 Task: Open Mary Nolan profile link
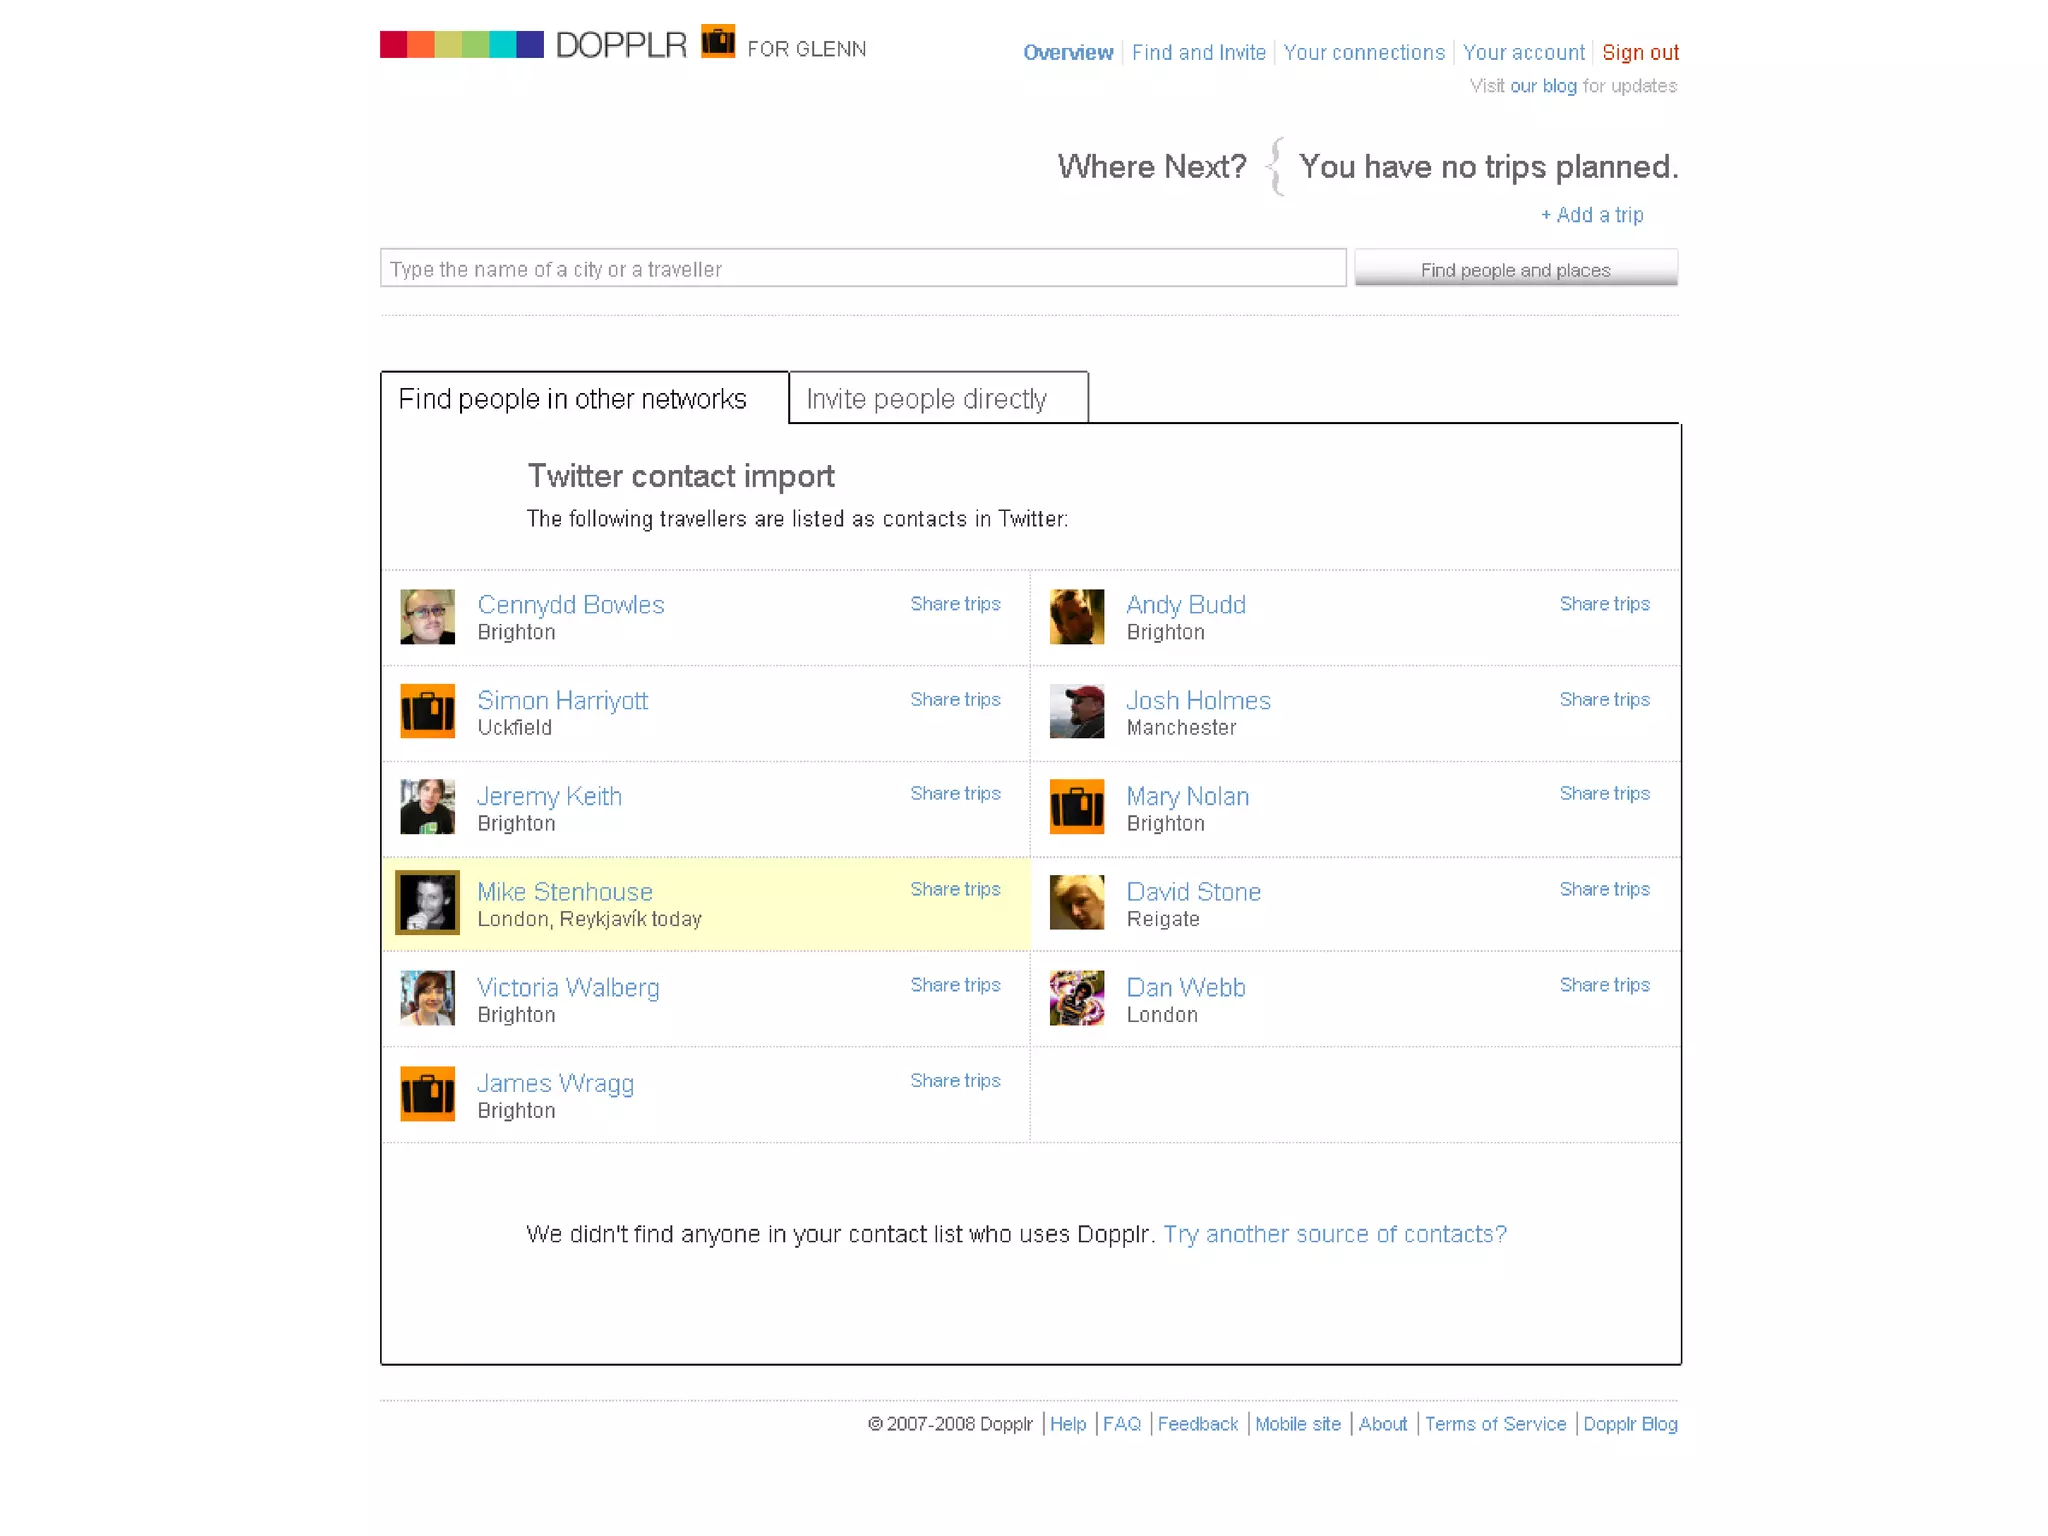pos(1187,796)
